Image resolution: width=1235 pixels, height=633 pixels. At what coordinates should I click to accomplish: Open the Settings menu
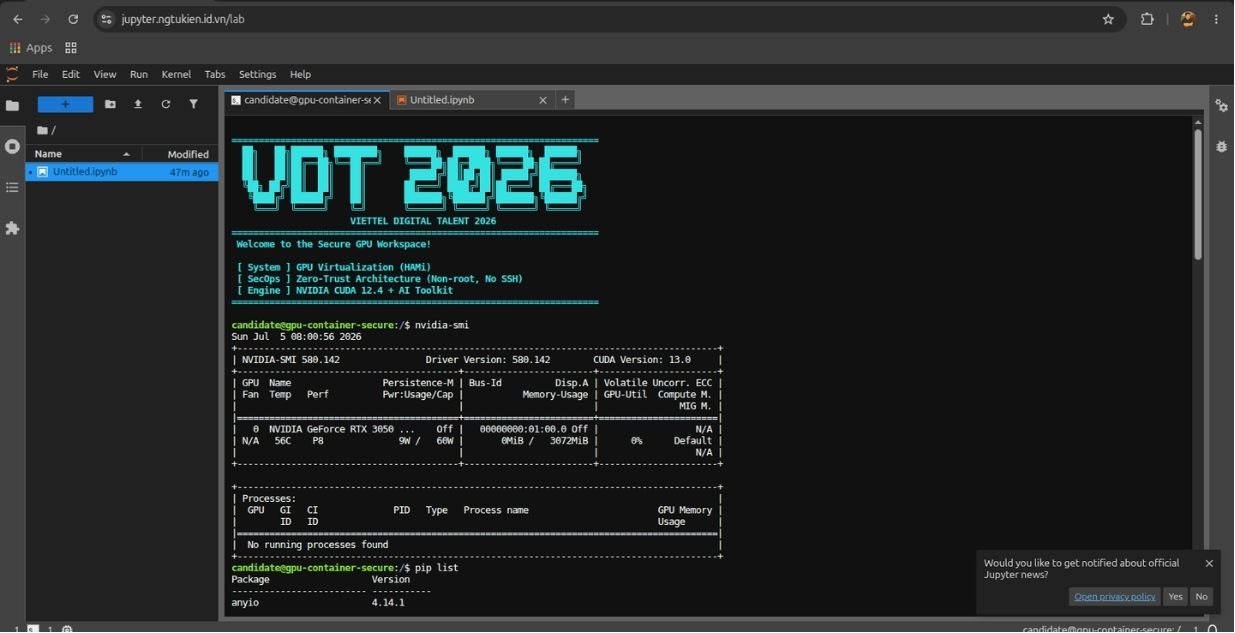[x=257, y=74]
